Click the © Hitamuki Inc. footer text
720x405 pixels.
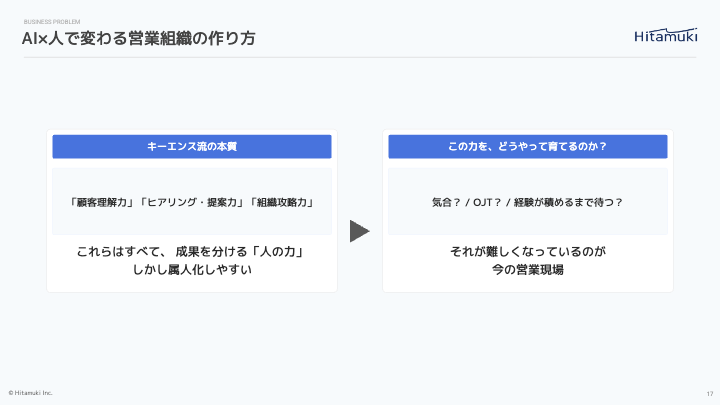30,393
